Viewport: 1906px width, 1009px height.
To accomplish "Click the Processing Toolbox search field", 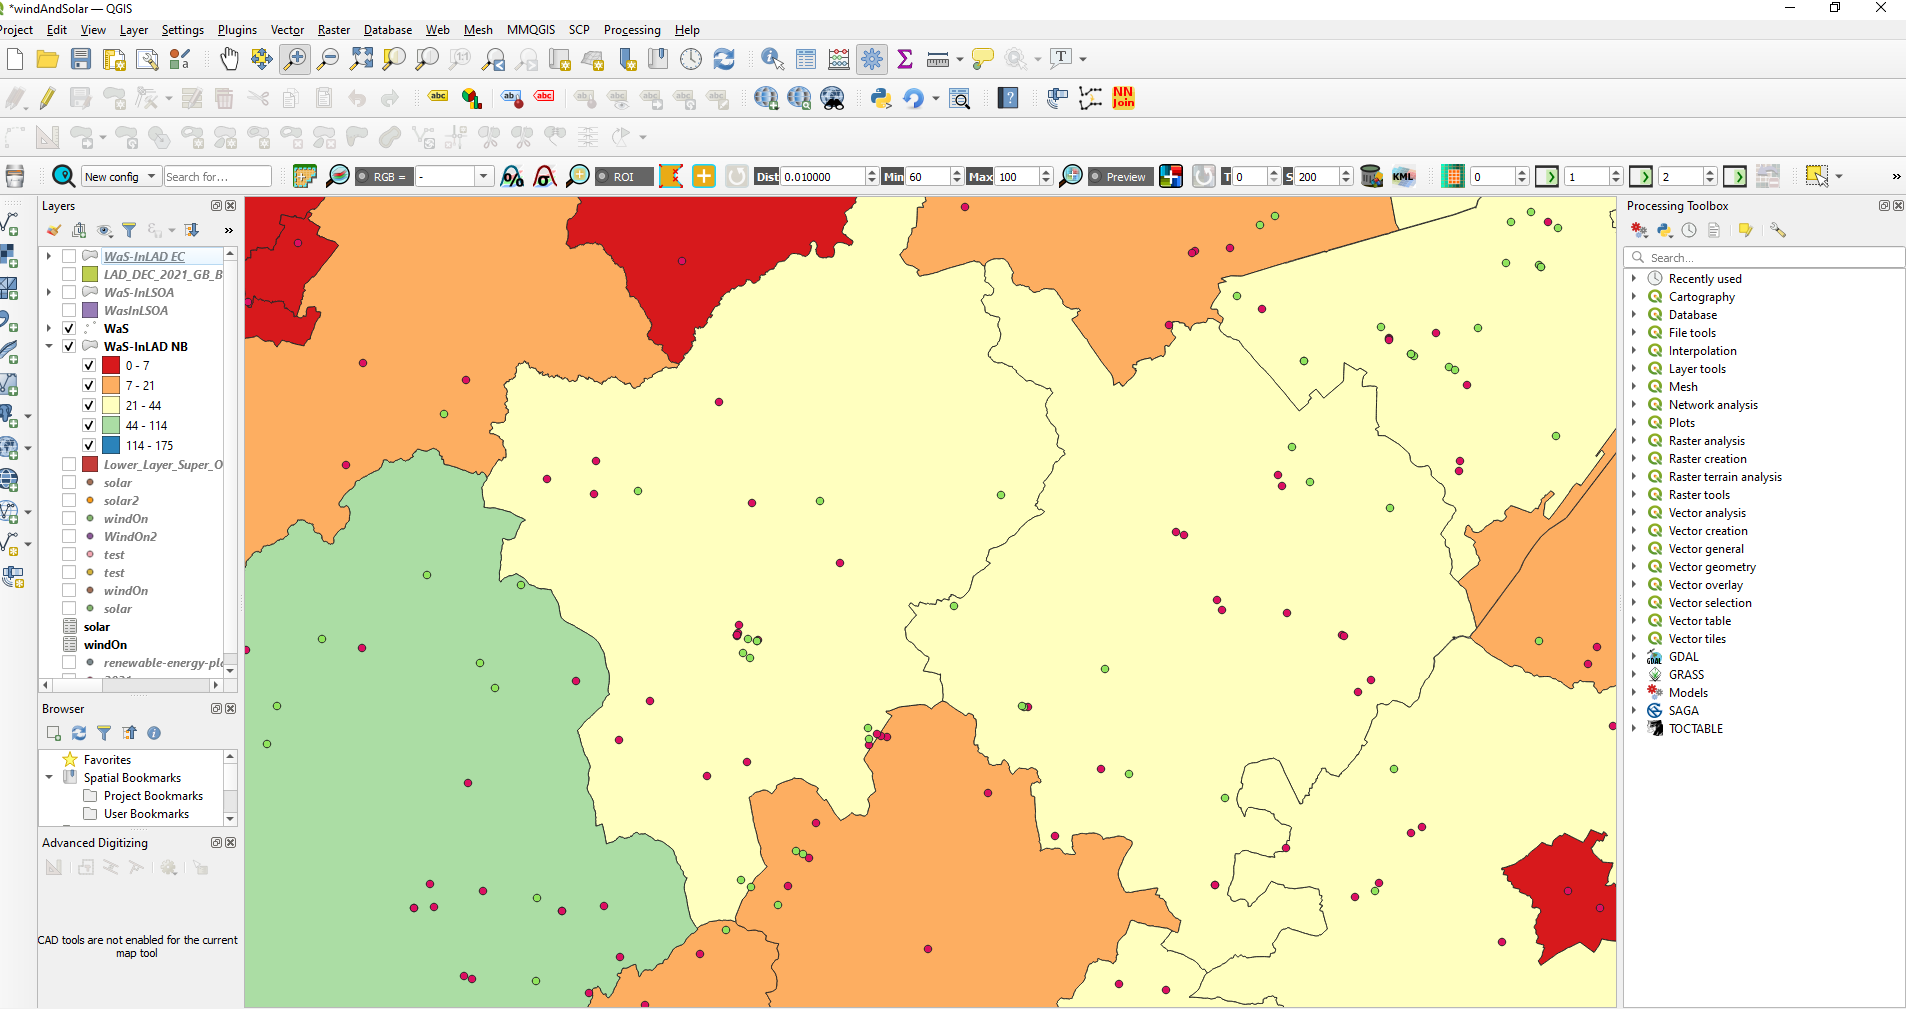I will pyautogui.click(x=1765, y=257).
